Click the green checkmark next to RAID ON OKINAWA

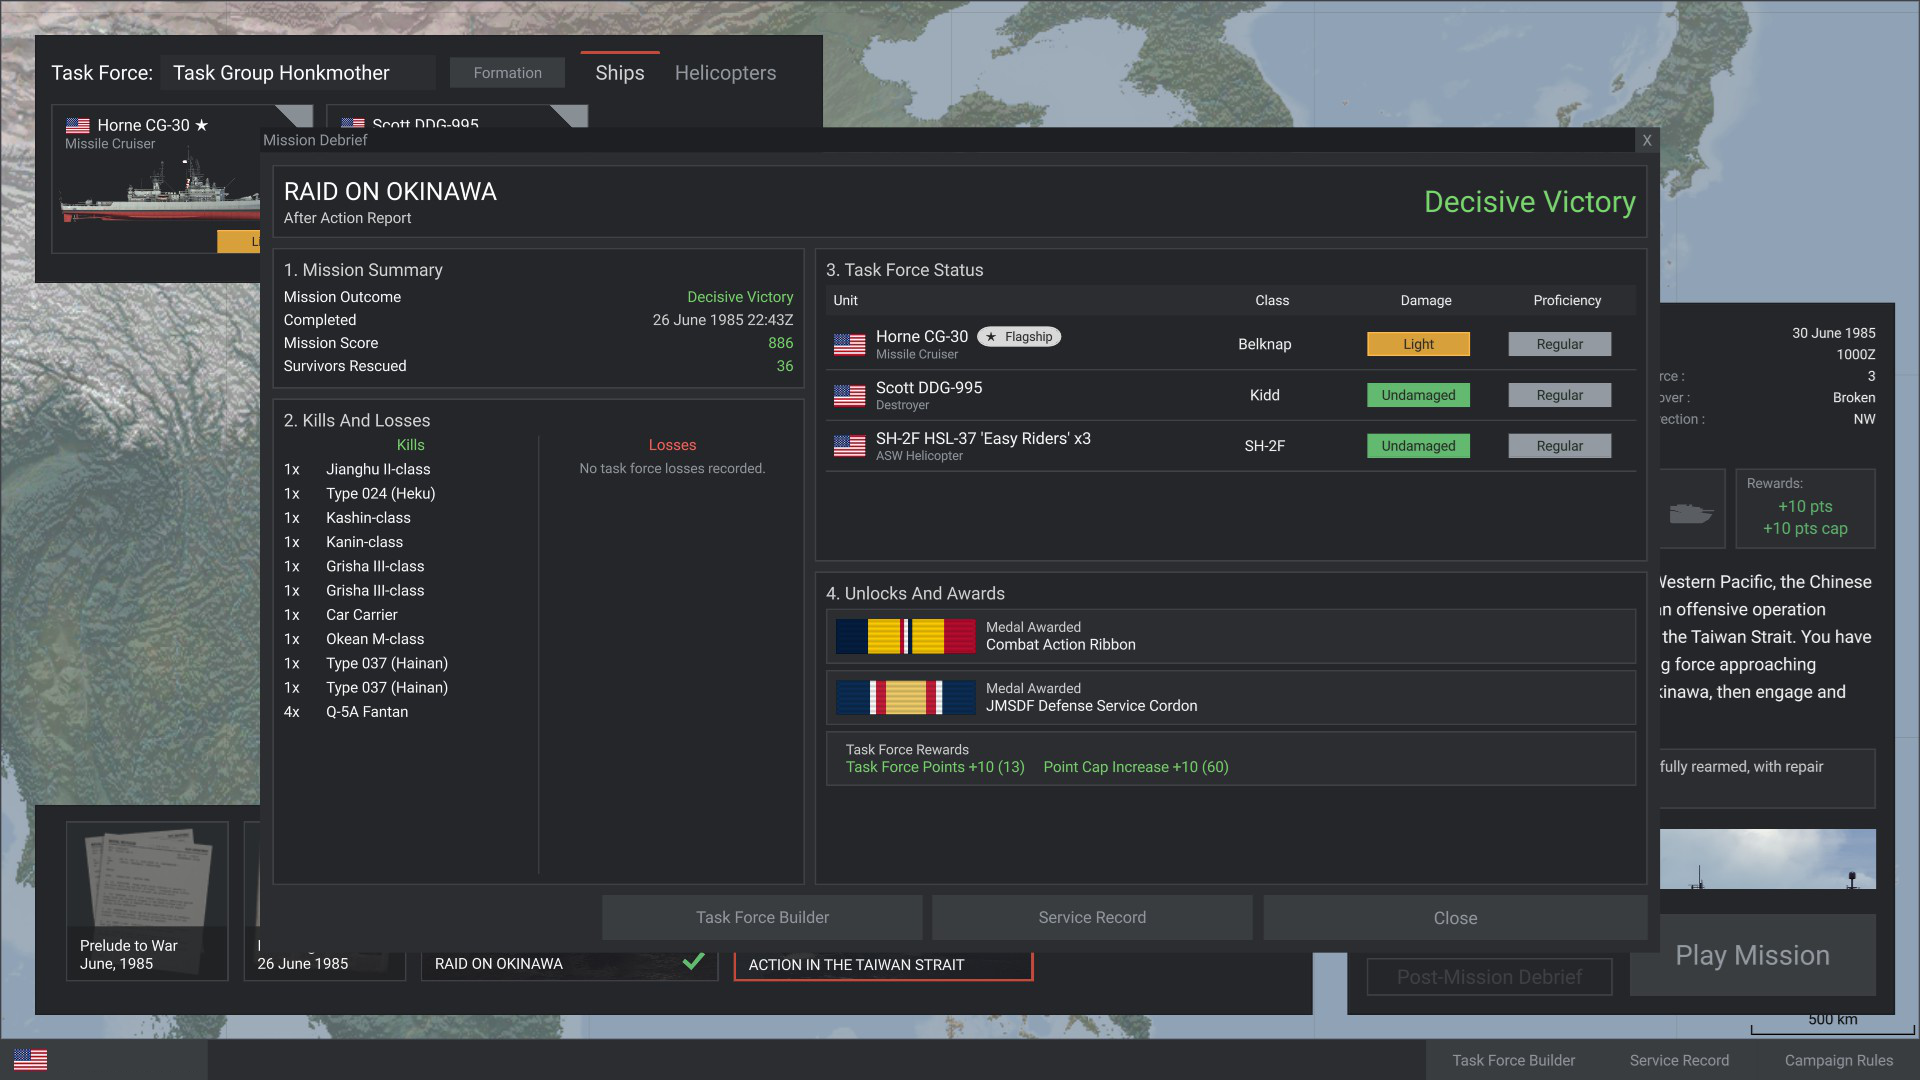(693, 962)
